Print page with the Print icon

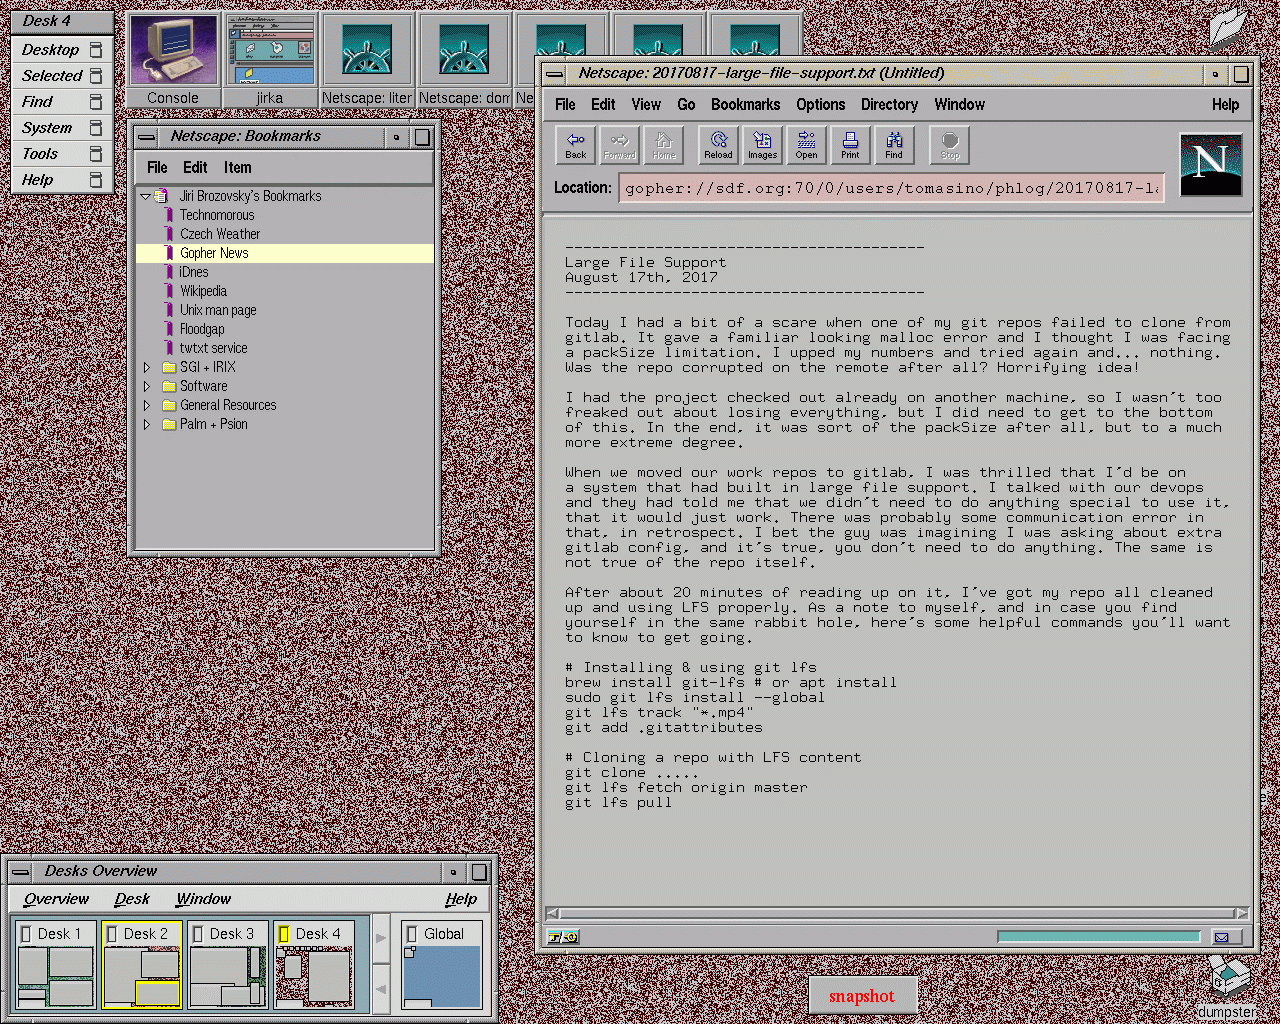point(850,145)
